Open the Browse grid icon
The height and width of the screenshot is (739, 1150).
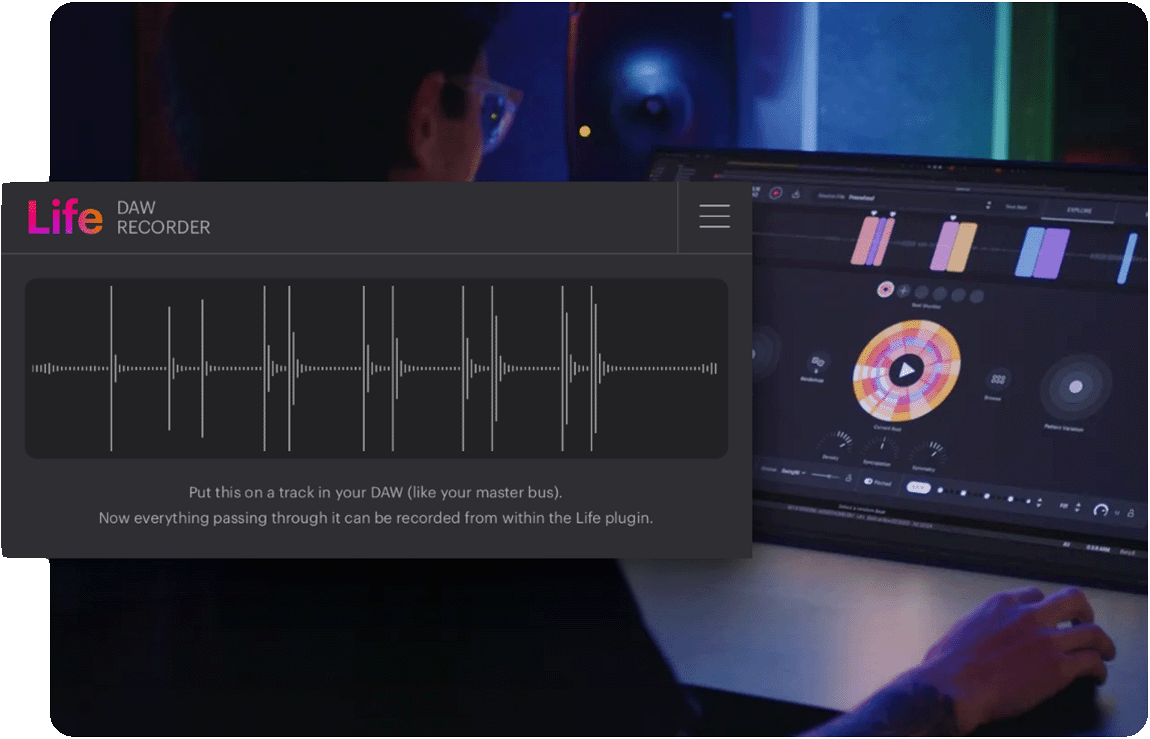(997, 379)
